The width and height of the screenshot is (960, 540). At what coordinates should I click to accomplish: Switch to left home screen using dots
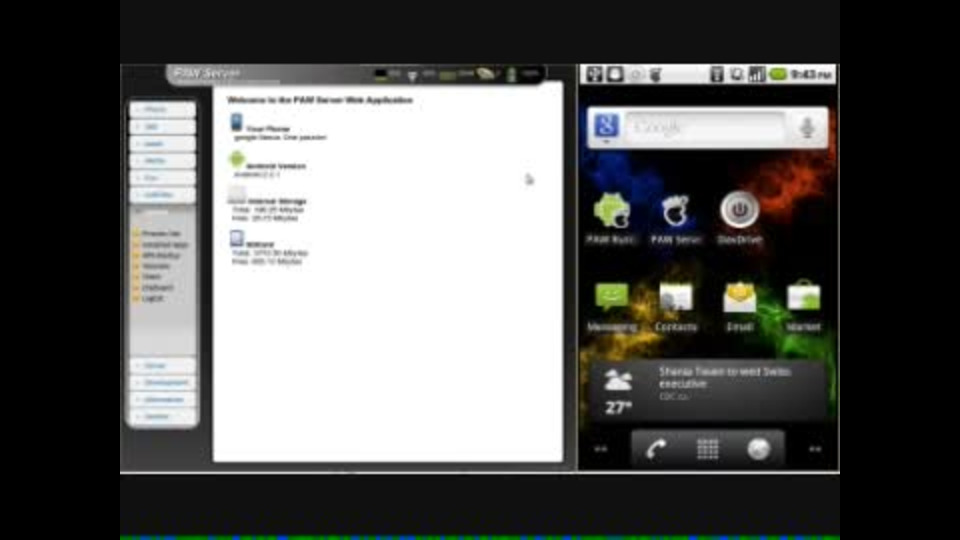(x=601, y=449)
